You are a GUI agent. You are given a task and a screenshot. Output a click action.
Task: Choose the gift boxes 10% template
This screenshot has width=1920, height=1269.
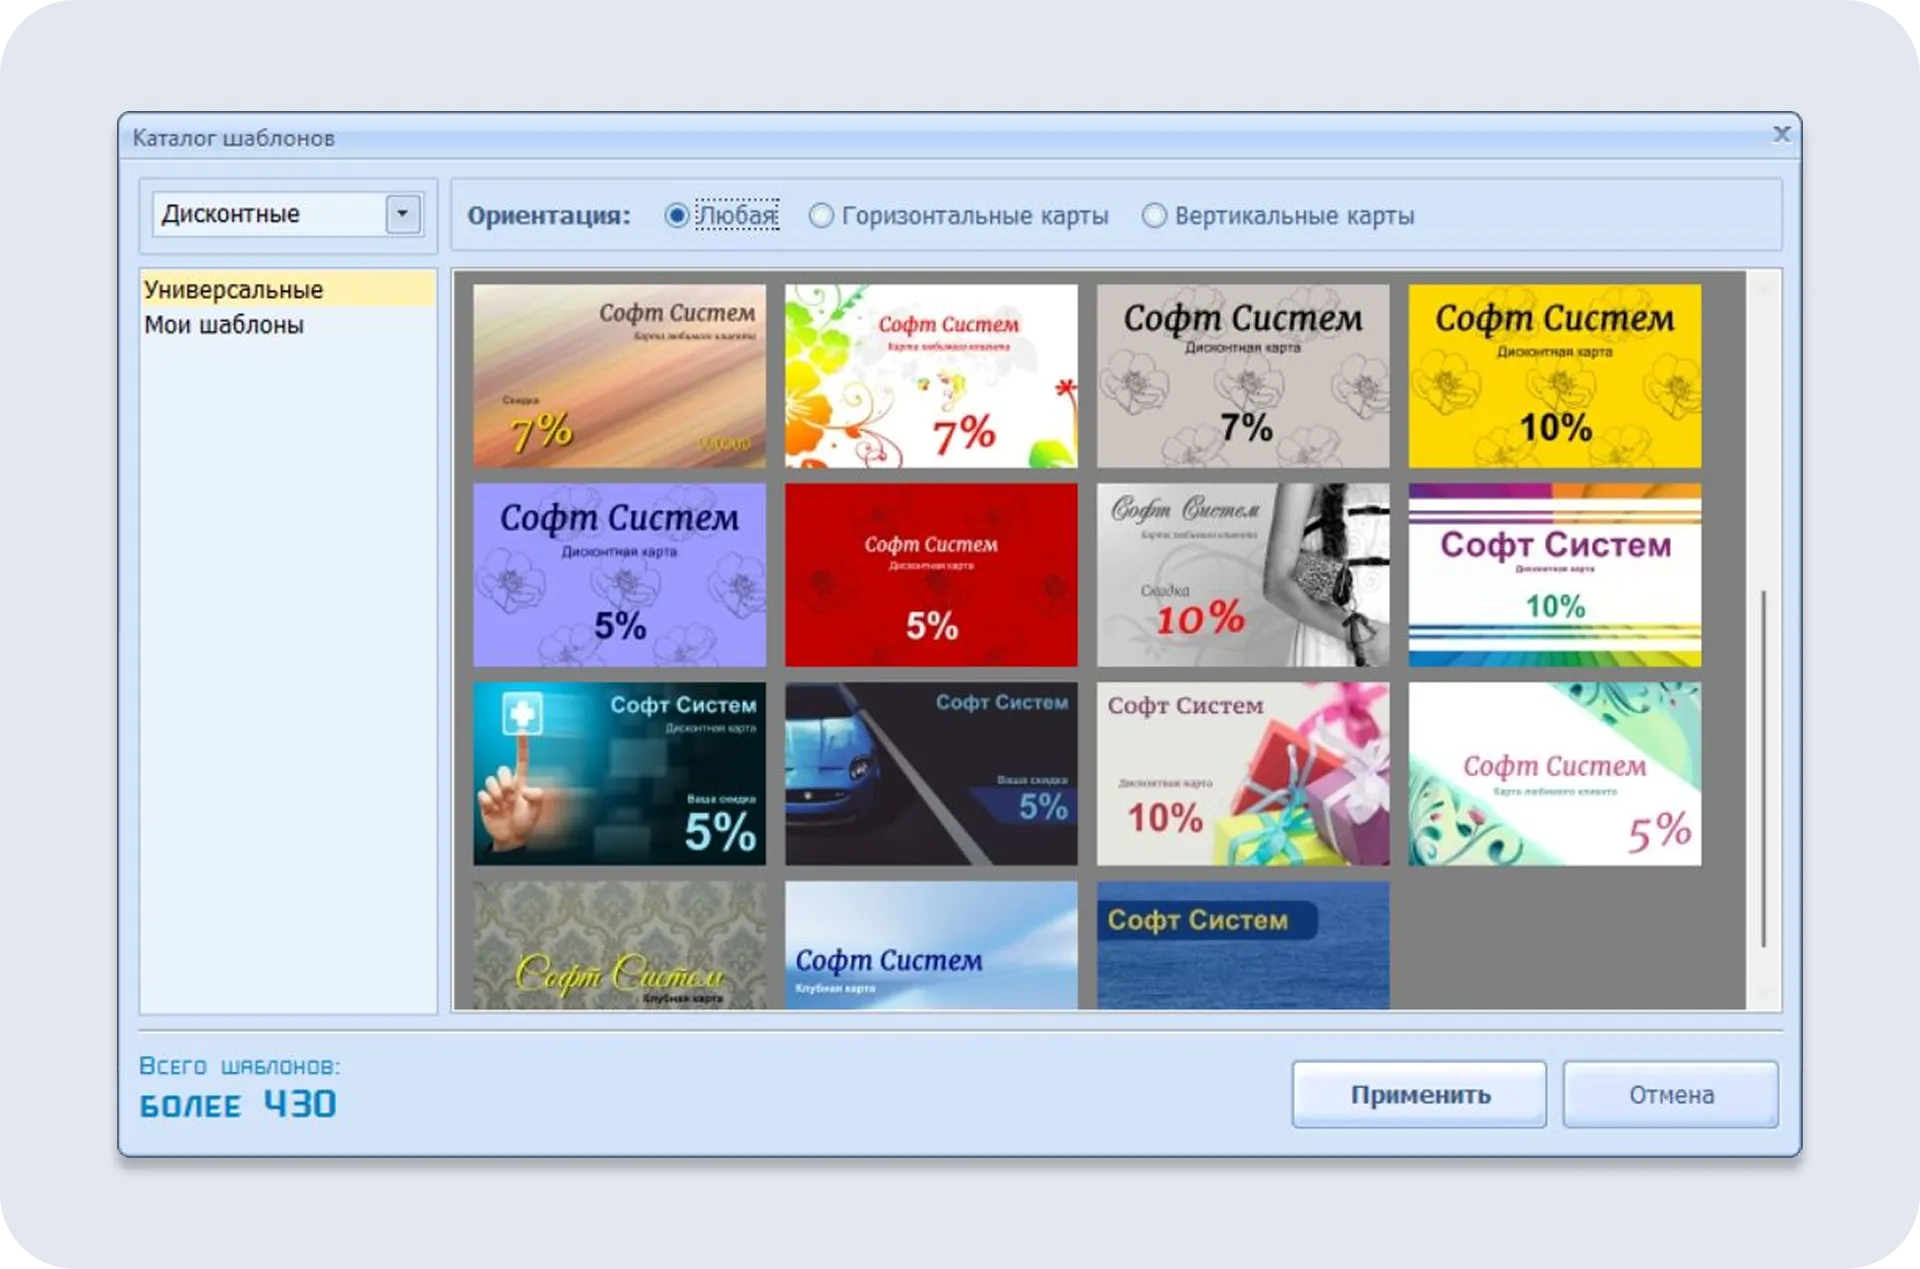coord(1243,774)
